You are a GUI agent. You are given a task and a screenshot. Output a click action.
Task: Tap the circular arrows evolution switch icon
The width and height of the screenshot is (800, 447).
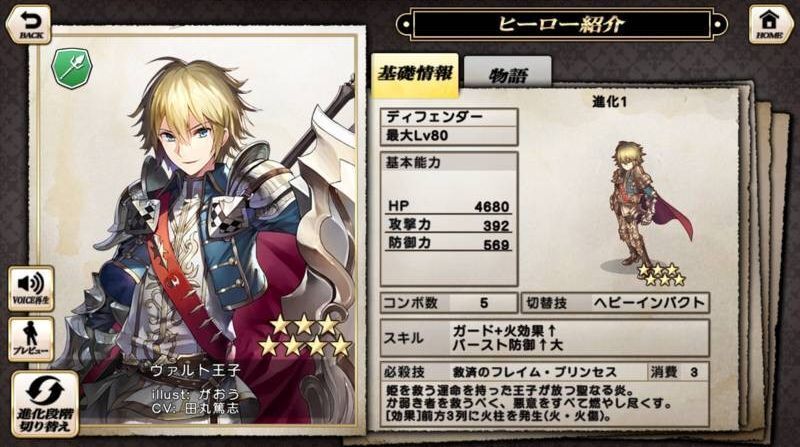click(x=45, y=392)
